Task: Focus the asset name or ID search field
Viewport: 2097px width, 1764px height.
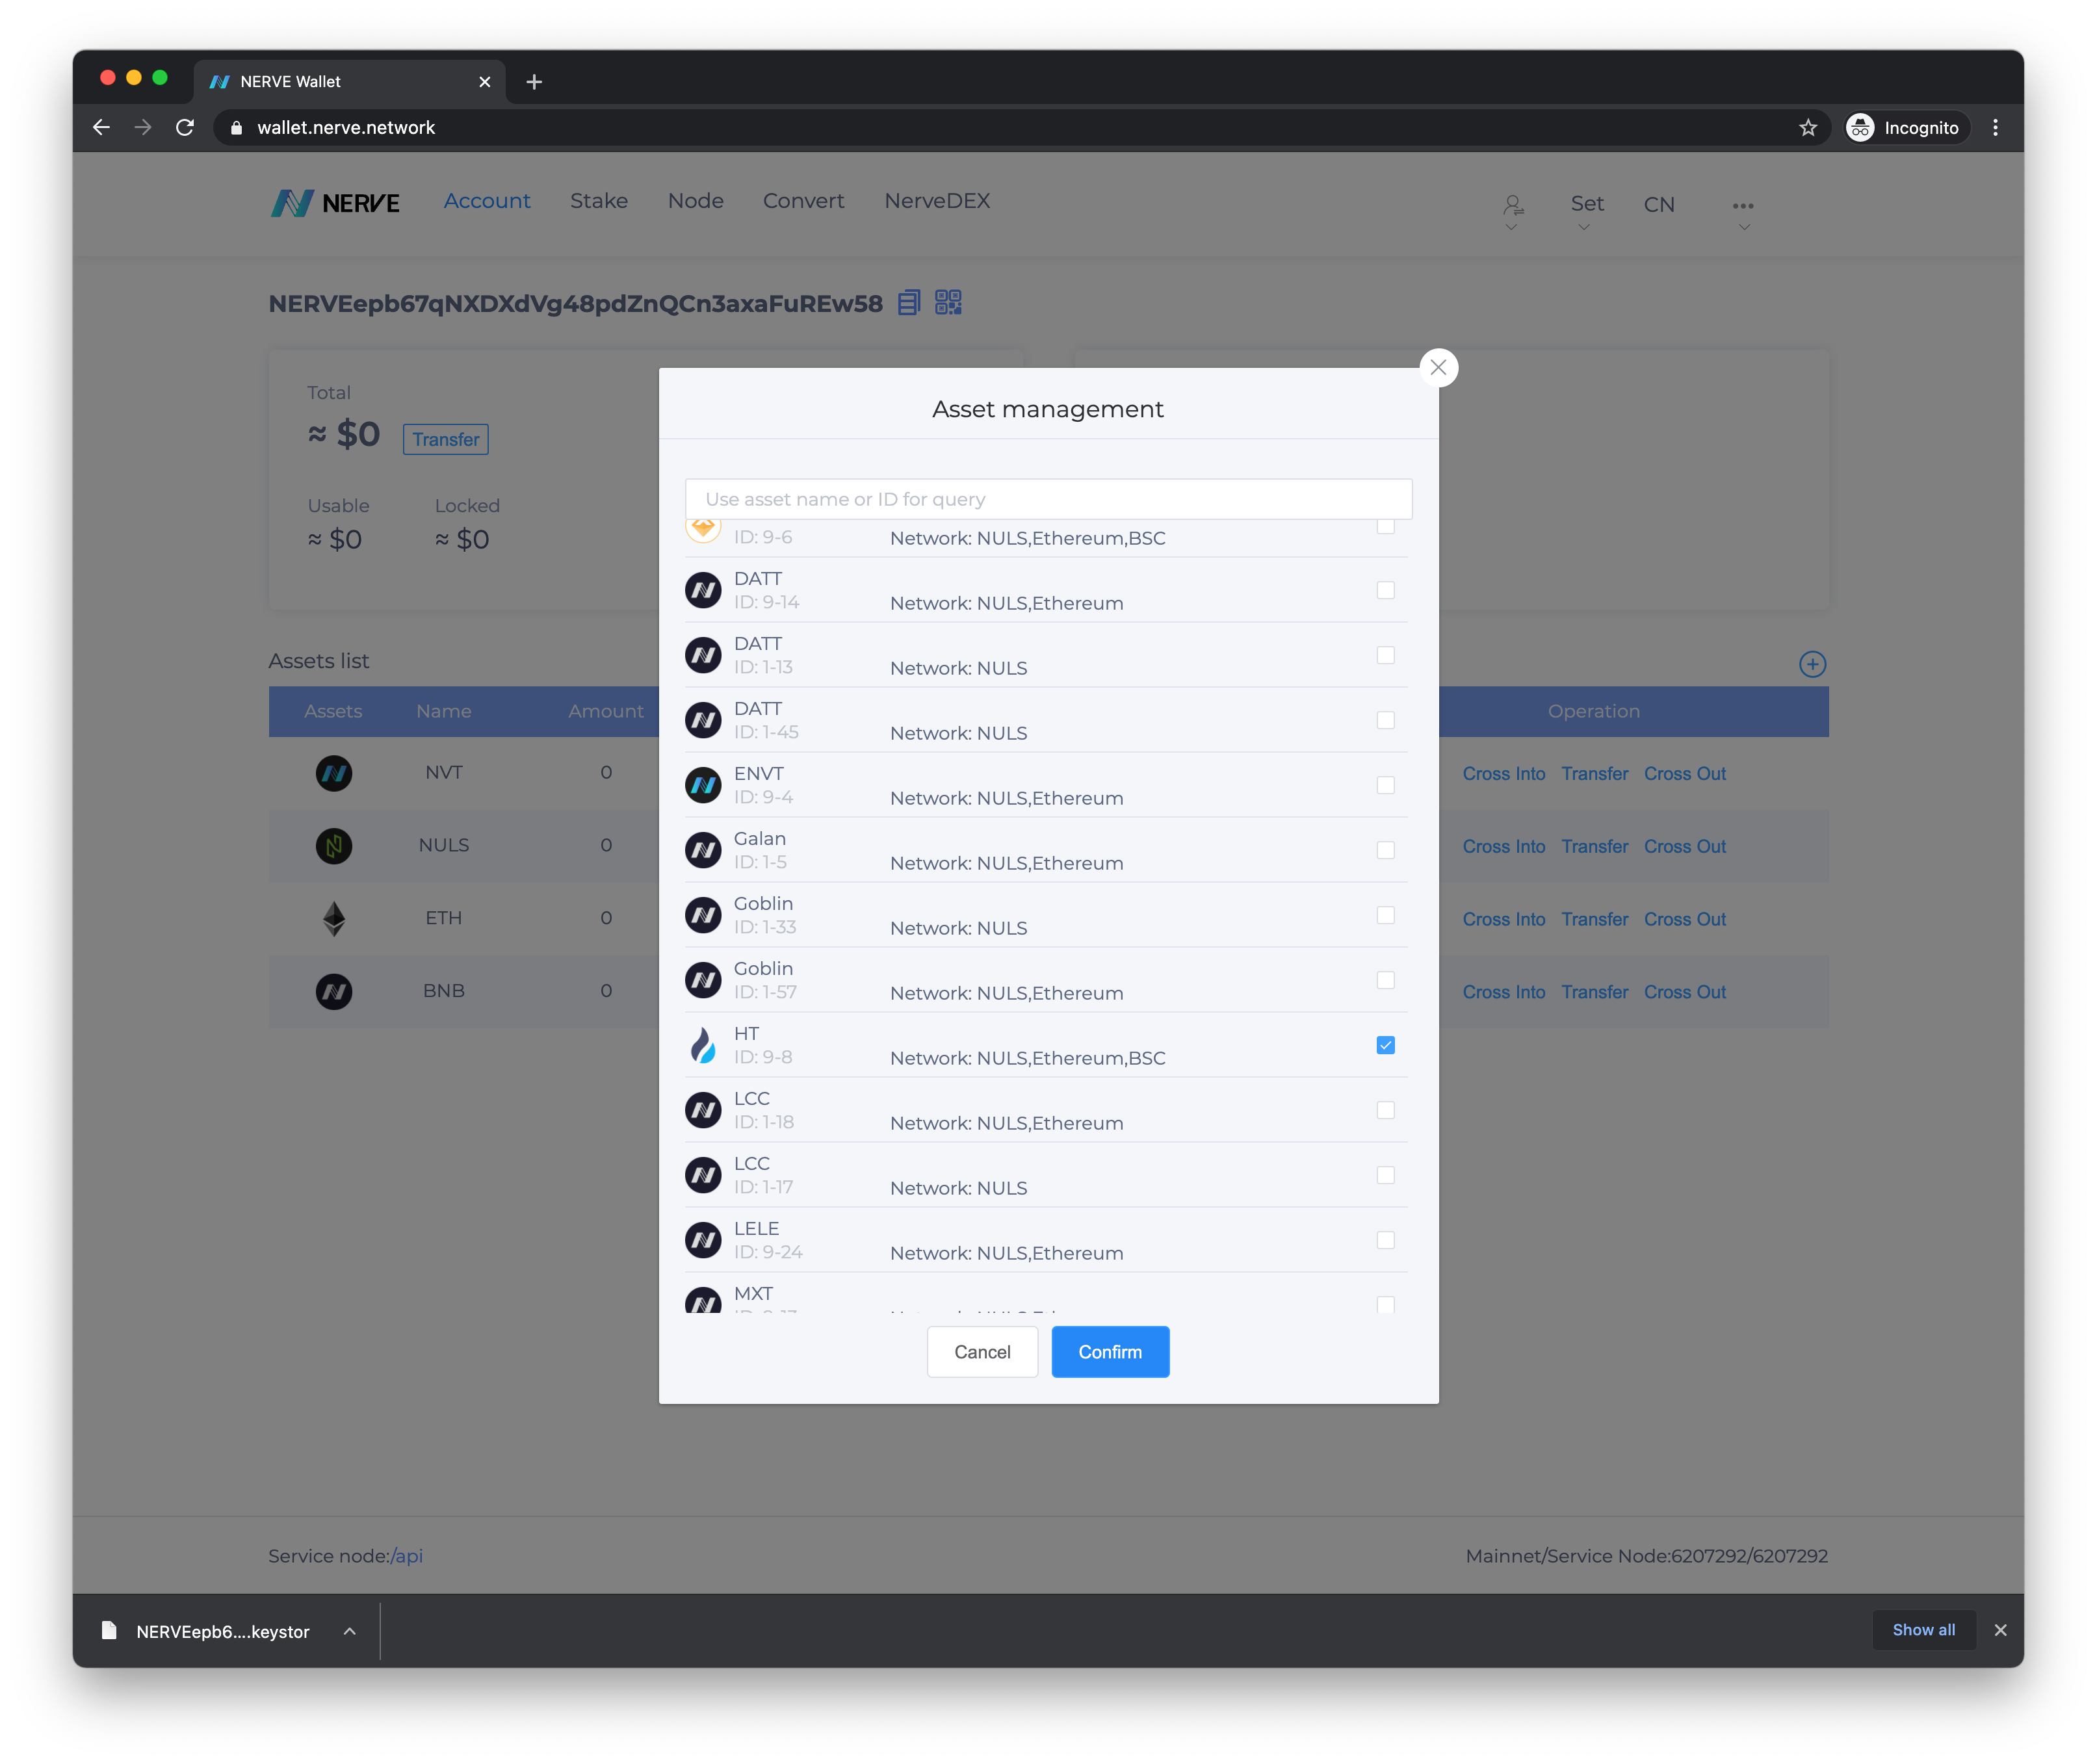Action: tap(1048, 499)
